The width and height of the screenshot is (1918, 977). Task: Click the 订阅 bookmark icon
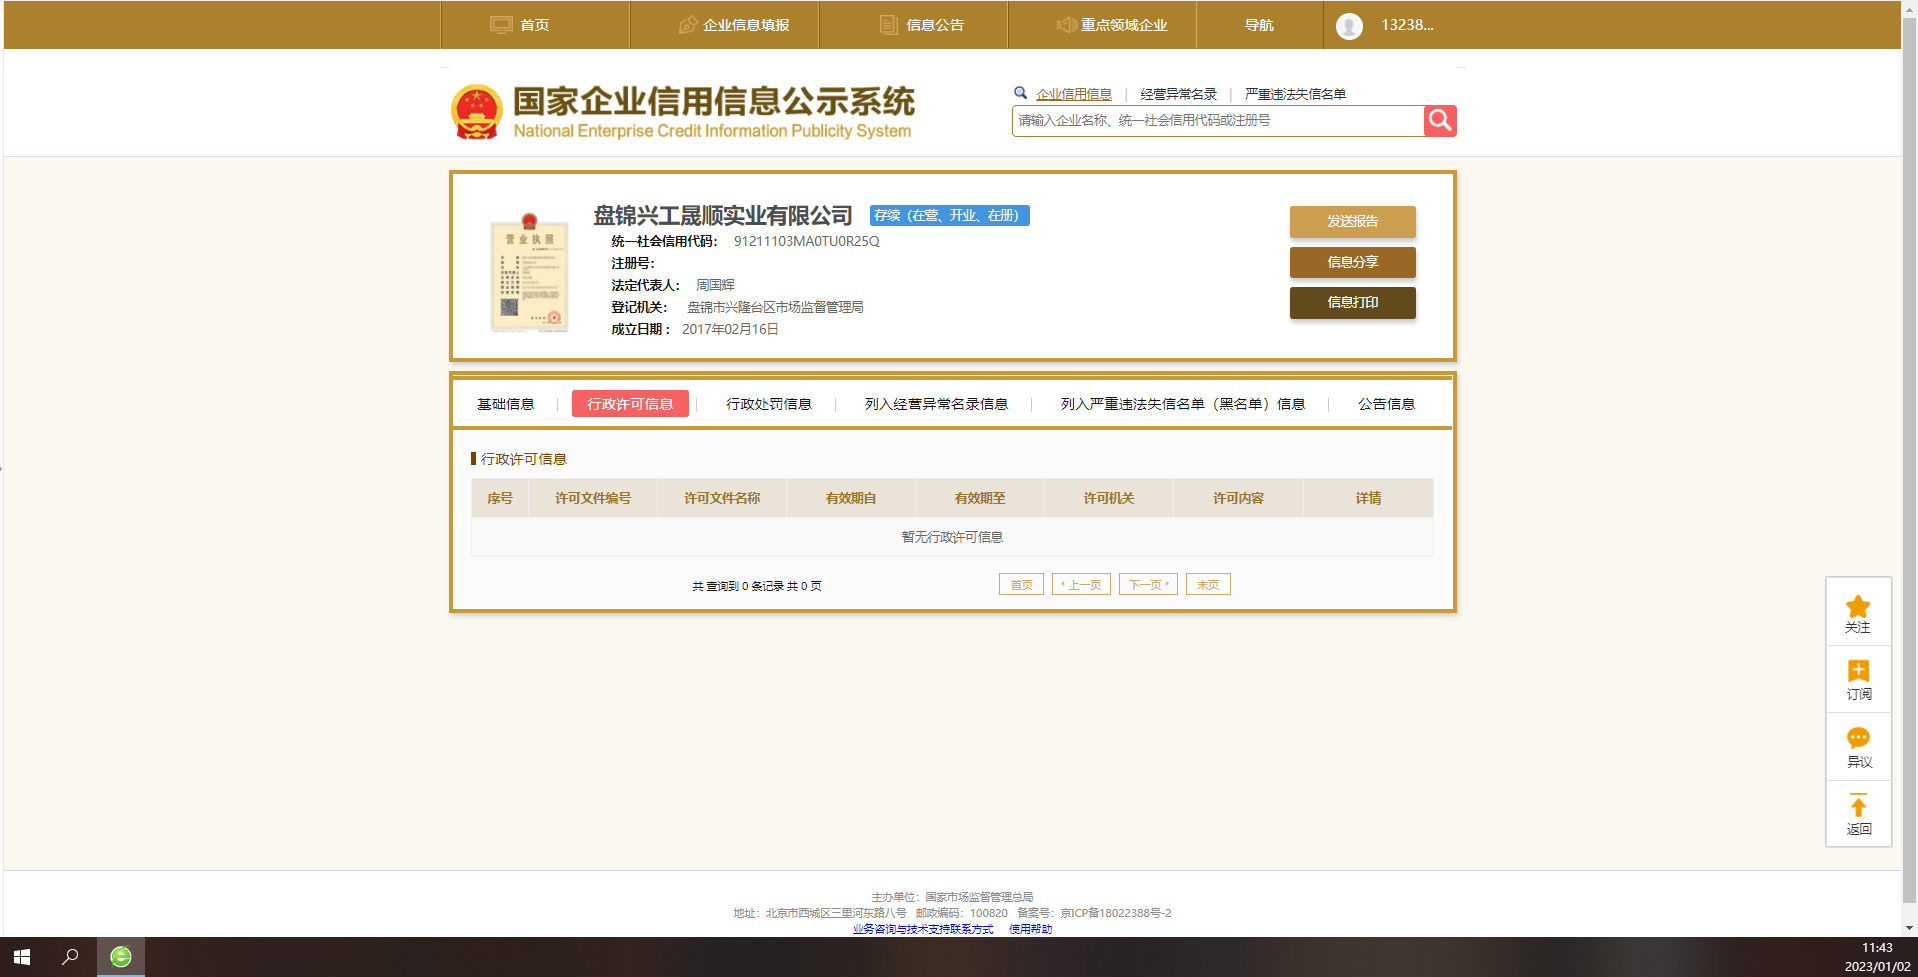(1858, 671)
